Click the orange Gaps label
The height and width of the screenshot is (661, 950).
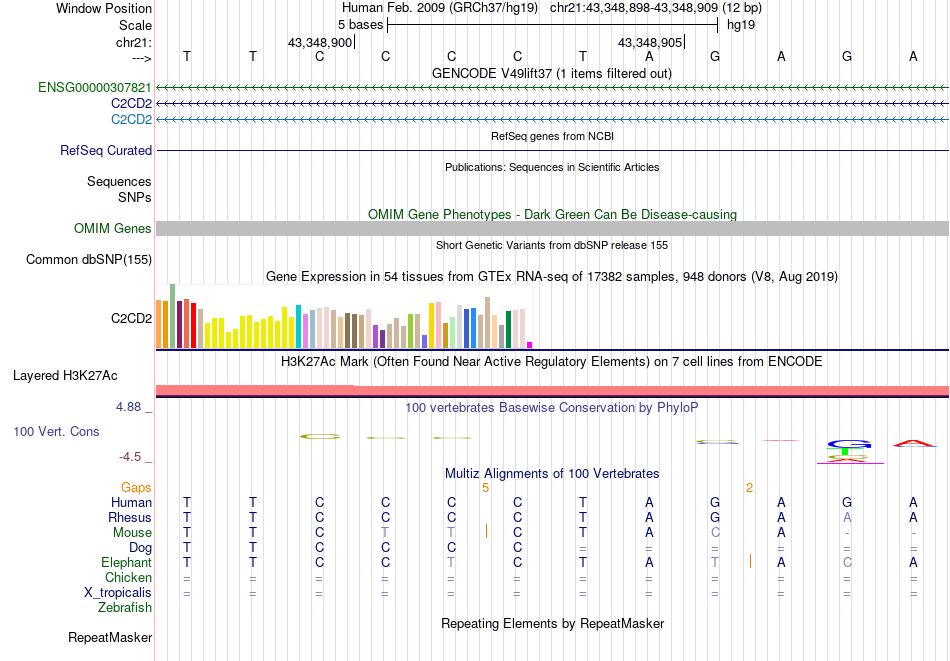point(136,487)
